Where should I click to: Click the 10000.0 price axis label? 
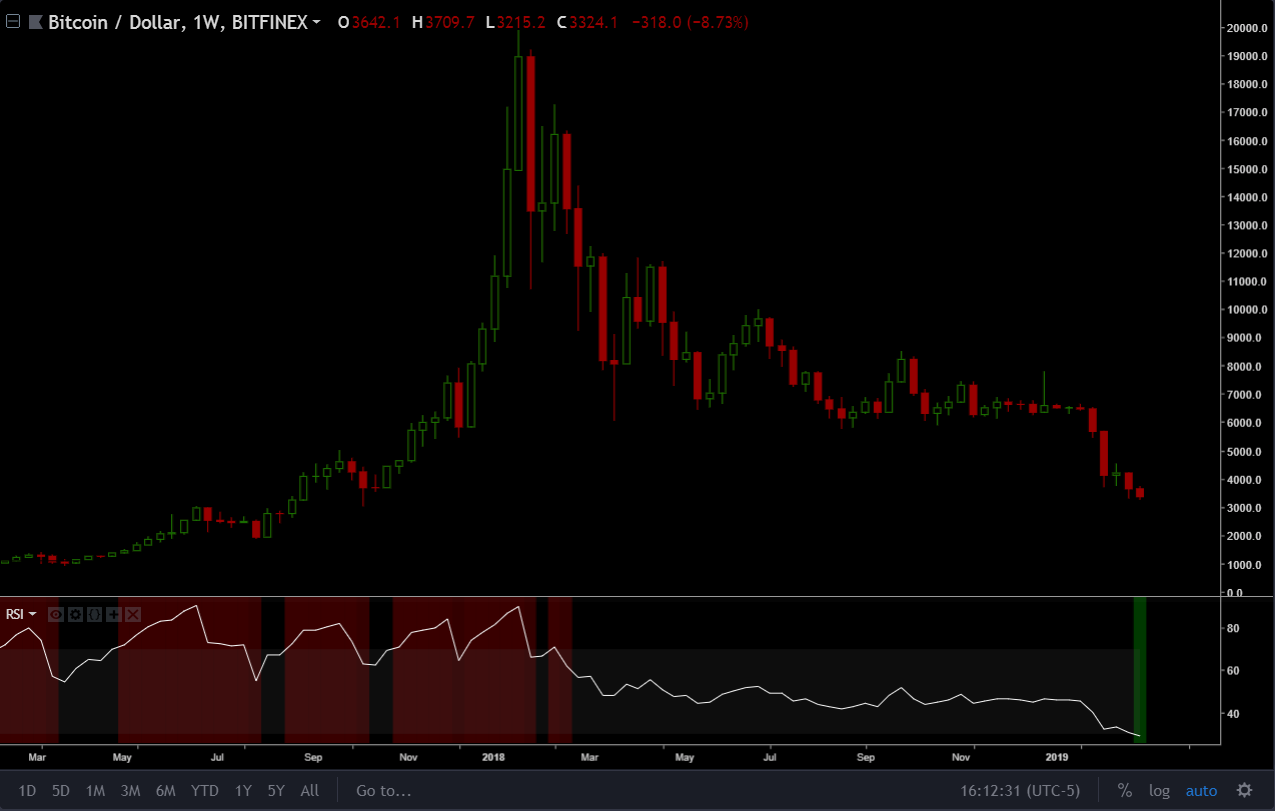(1248, 310)
